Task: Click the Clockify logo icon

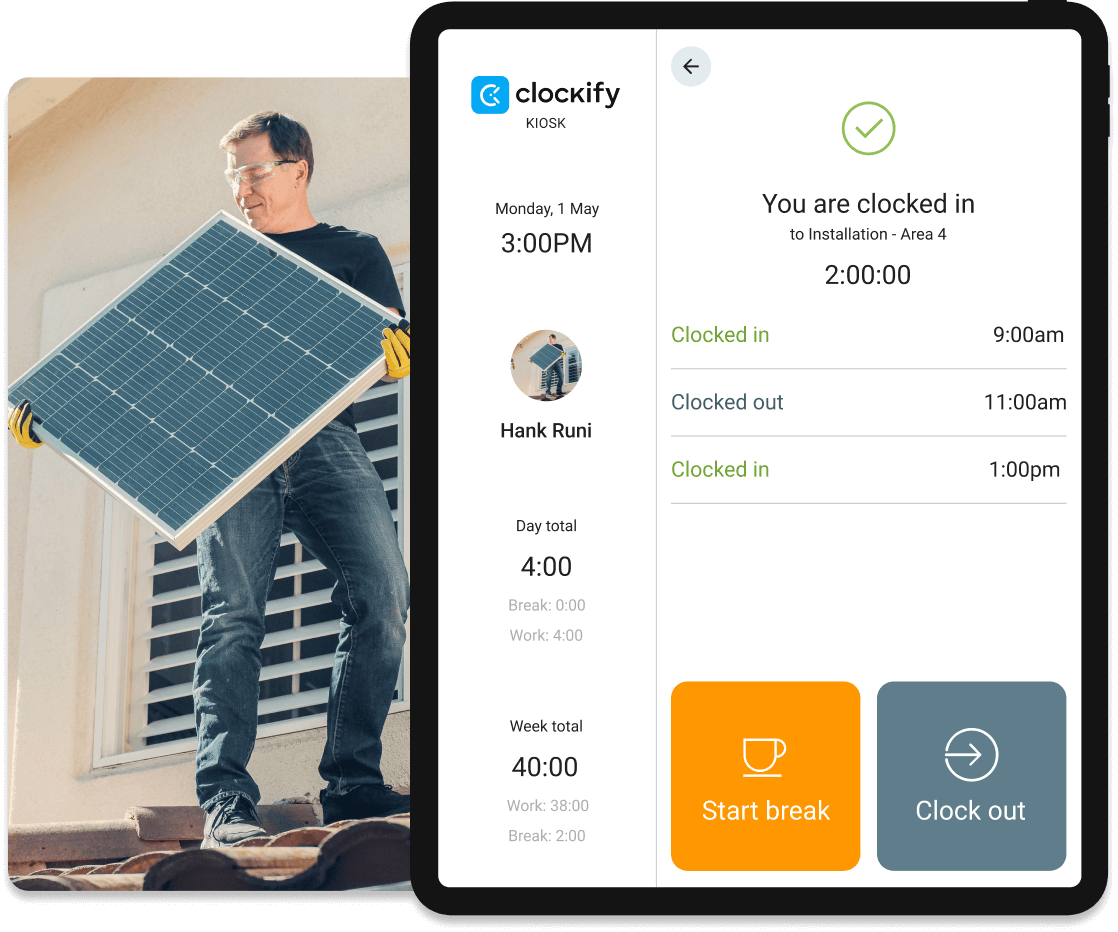Action: [490, 95]
